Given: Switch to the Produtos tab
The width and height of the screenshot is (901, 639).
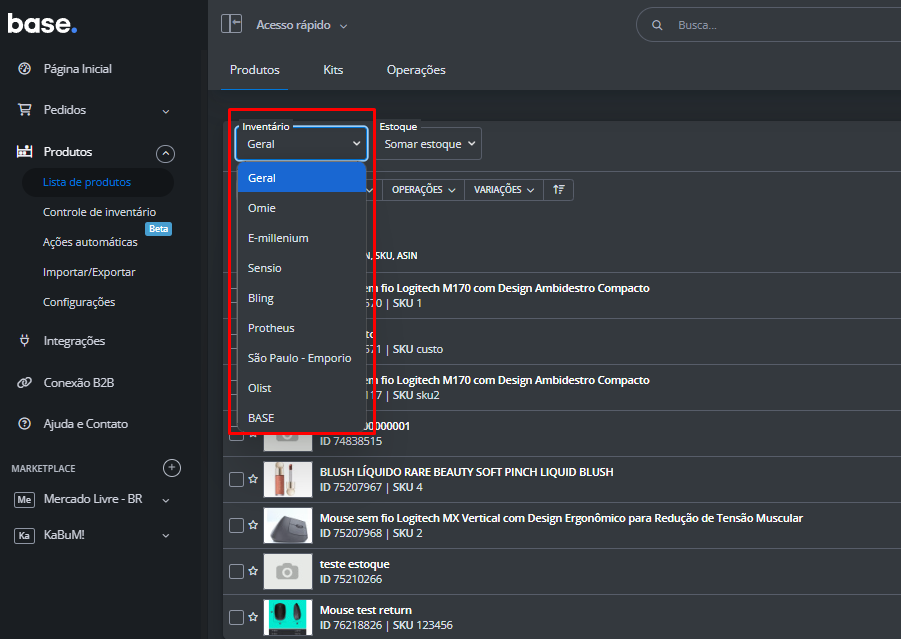Looking at the screenshot, I should 255,70.
